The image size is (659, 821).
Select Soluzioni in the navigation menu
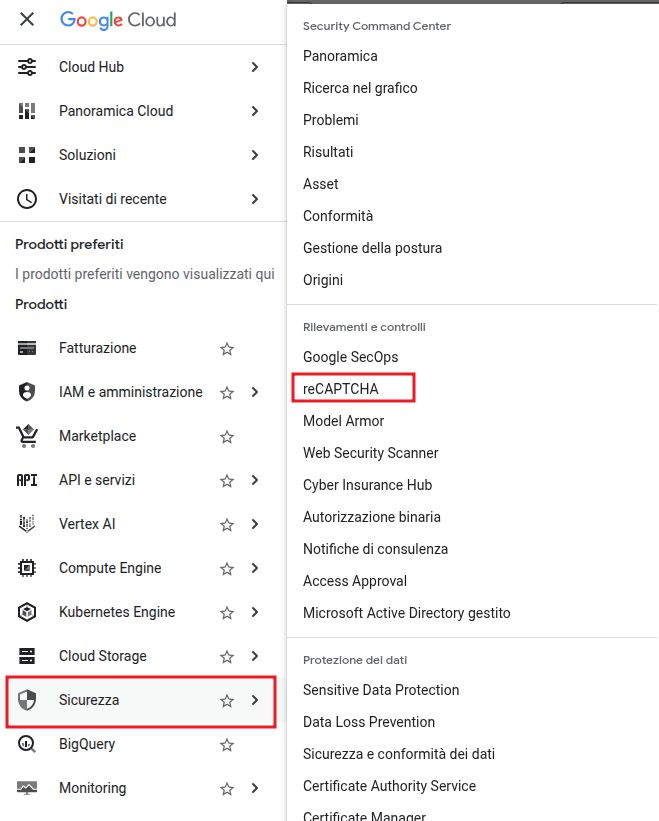pos(87,155)
